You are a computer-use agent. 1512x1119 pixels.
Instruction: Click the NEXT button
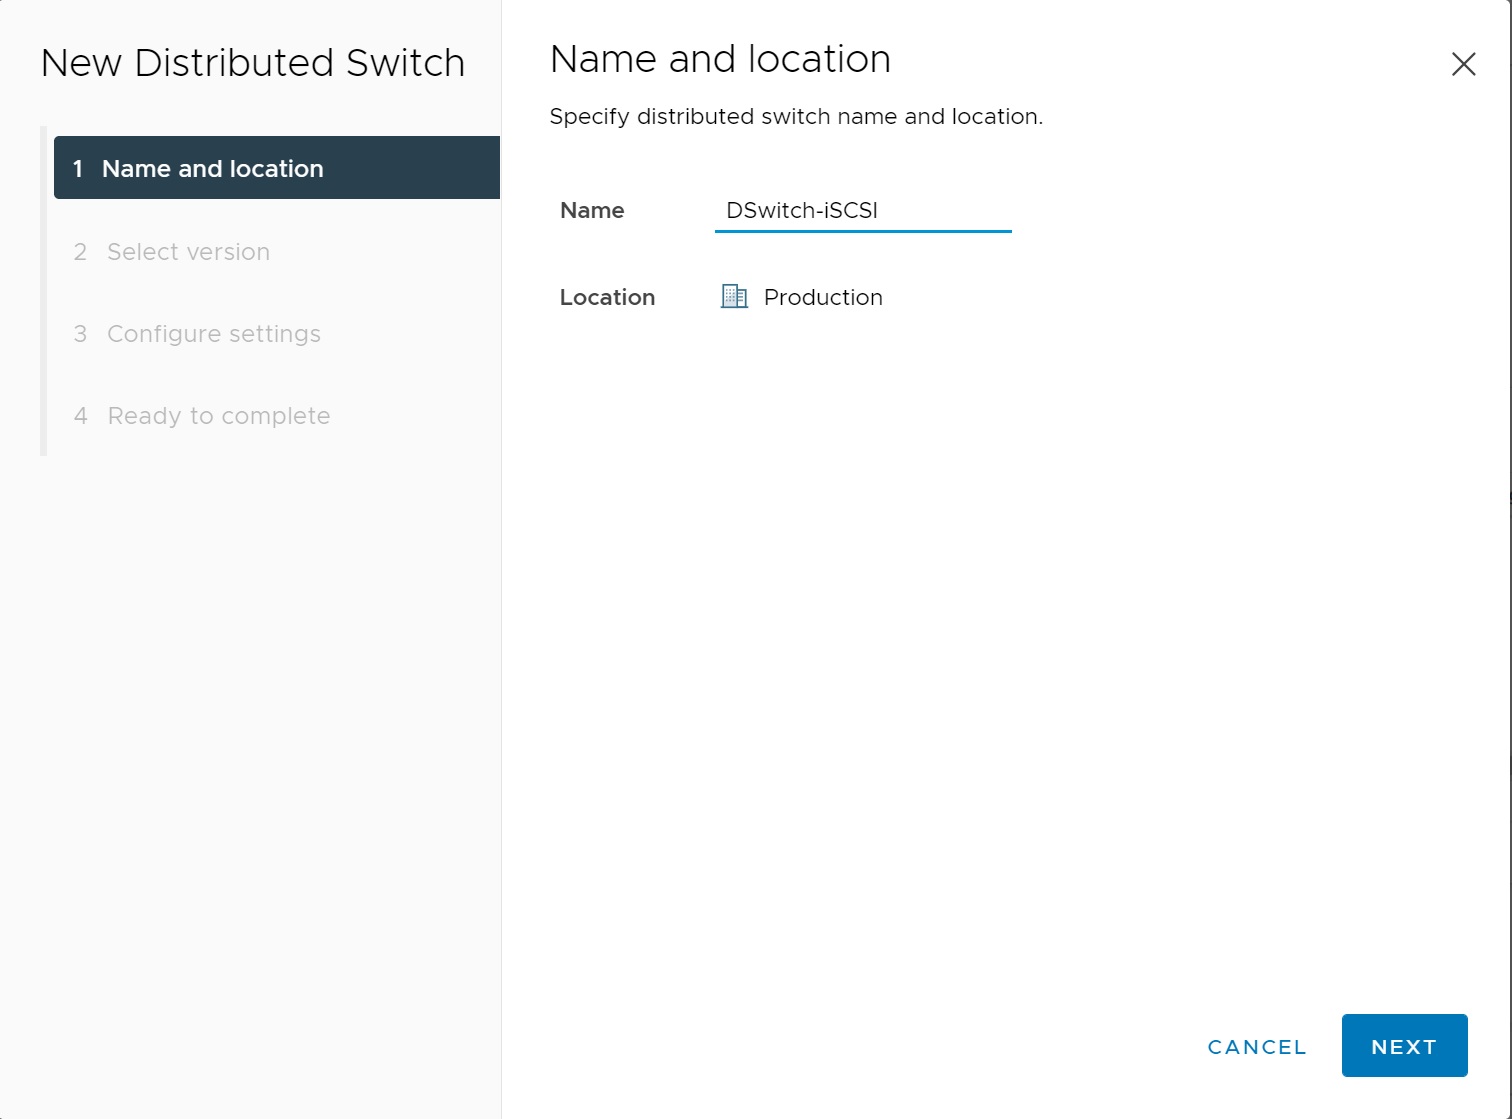coord(1404,1046)
